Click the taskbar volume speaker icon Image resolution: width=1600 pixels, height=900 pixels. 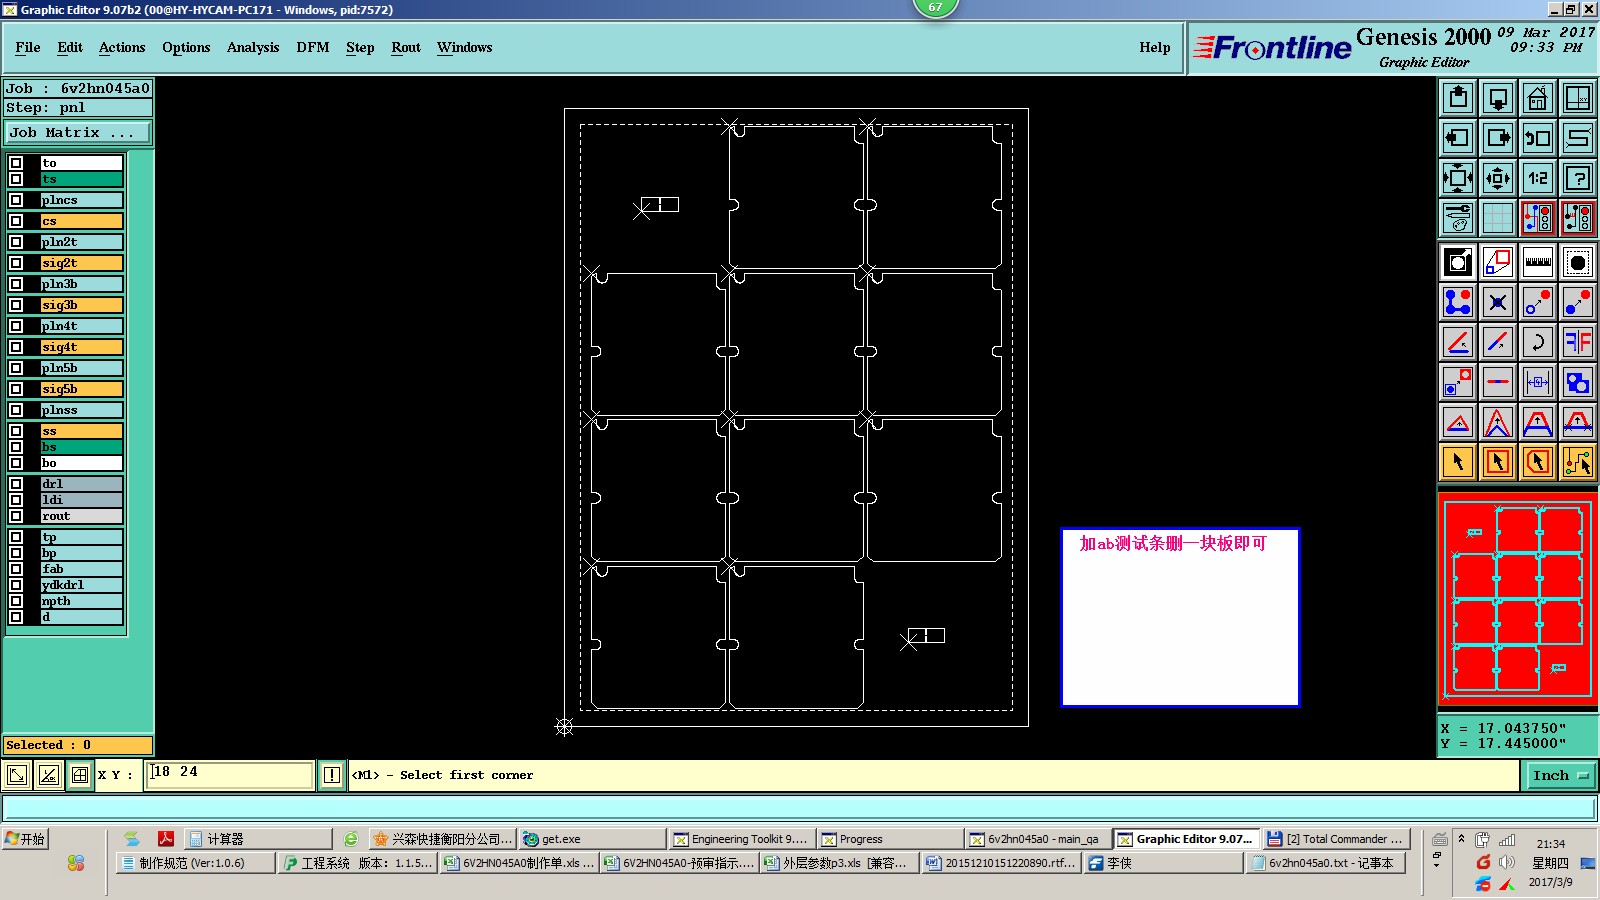pyautogui.click(x=1506, y=862)
